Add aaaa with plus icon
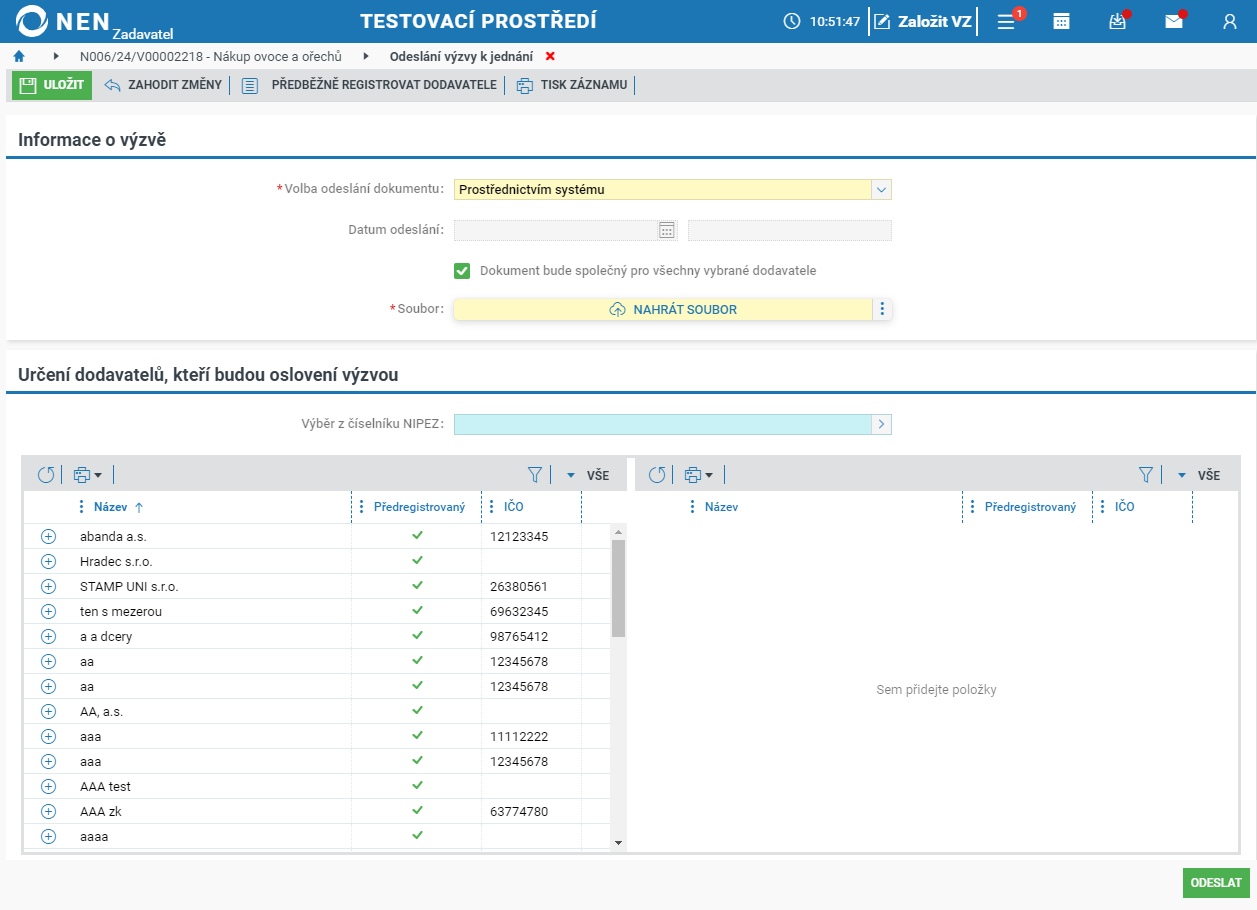1257x910 pixels. click(48, 836)
